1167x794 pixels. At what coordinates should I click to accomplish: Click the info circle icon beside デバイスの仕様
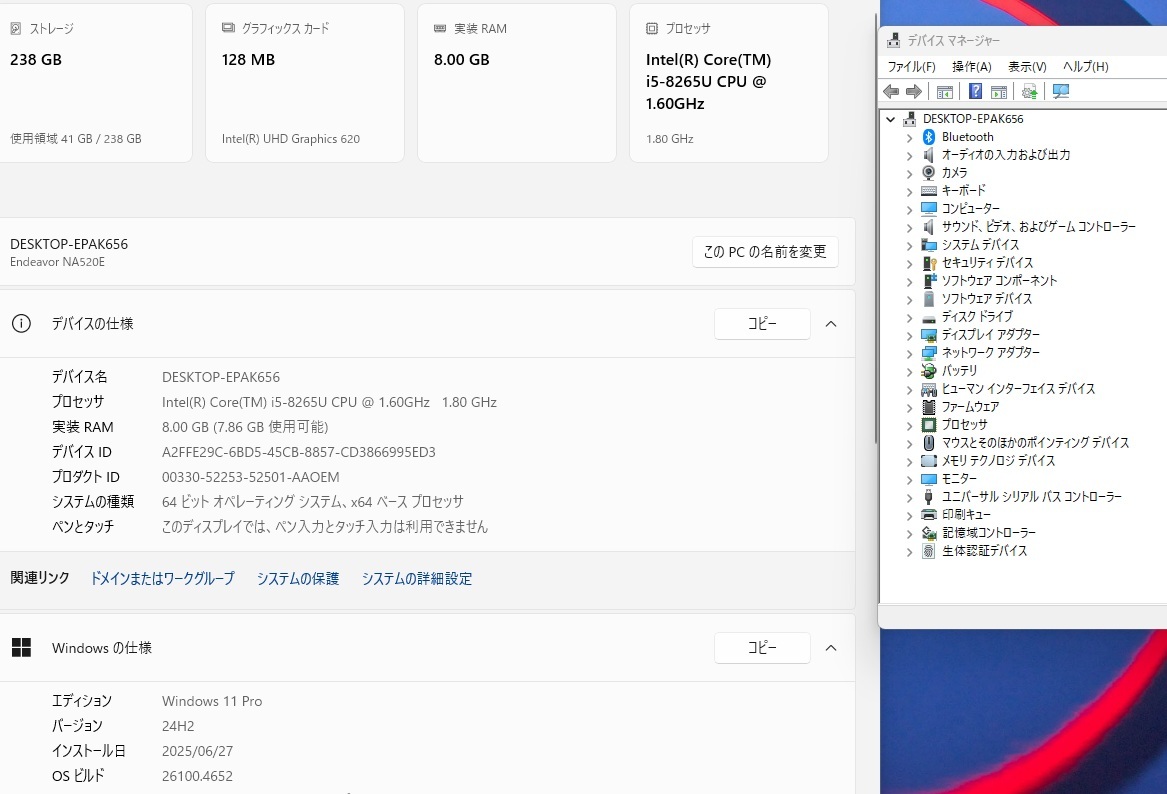(x=22, y=324)
